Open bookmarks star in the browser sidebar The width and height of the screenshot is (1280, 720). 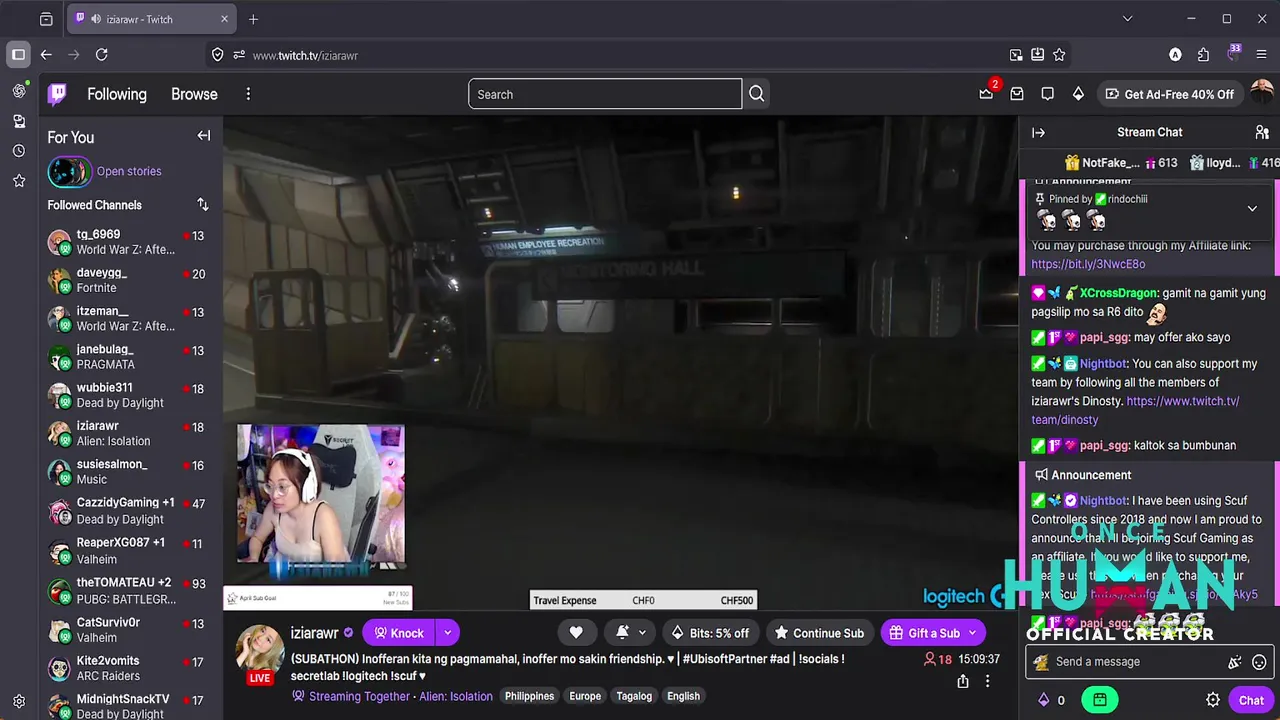click(19, 181)
